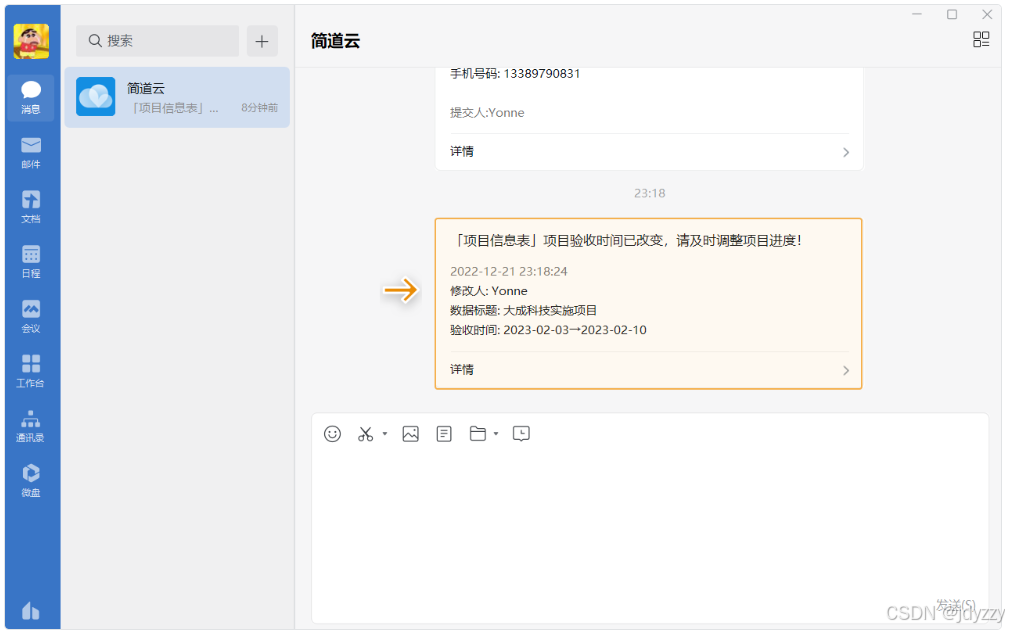Viewport: 1009px width, 631px height.
Task: Click the 修改人: Yonne line
Action: [488, 291]
